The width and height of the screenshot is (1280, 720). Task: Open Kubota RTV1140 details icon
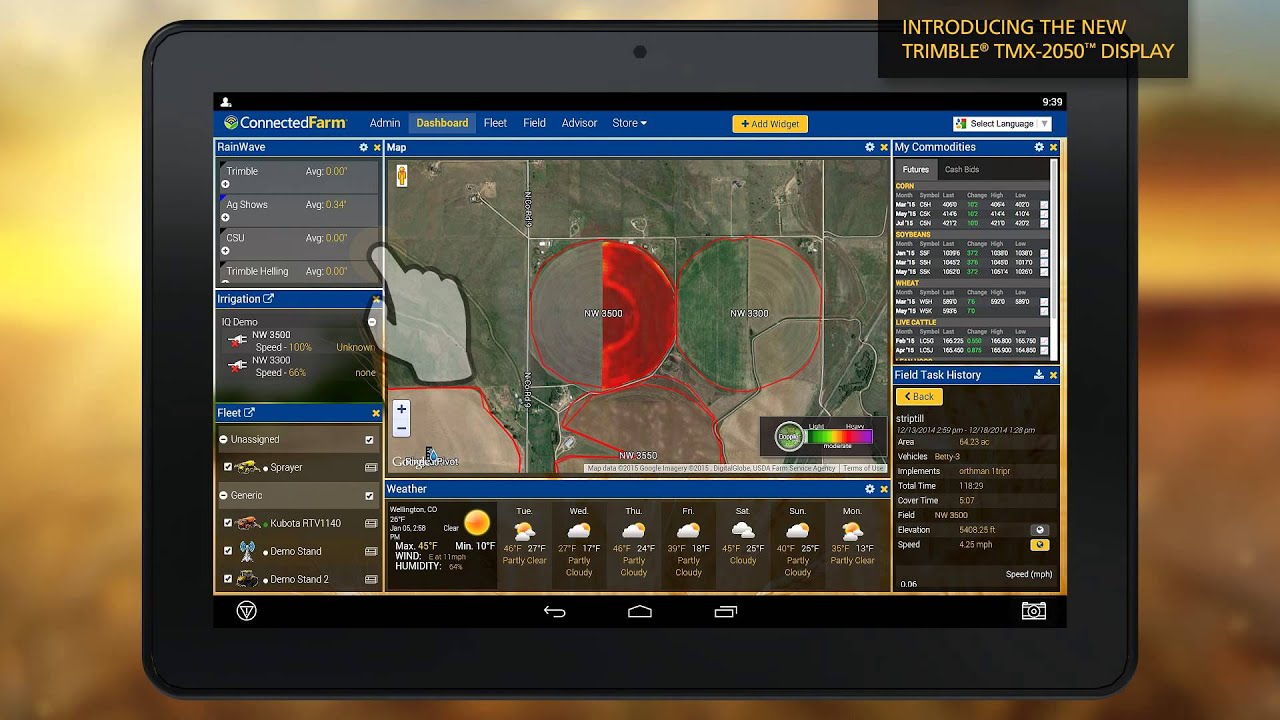click(371, 523)
